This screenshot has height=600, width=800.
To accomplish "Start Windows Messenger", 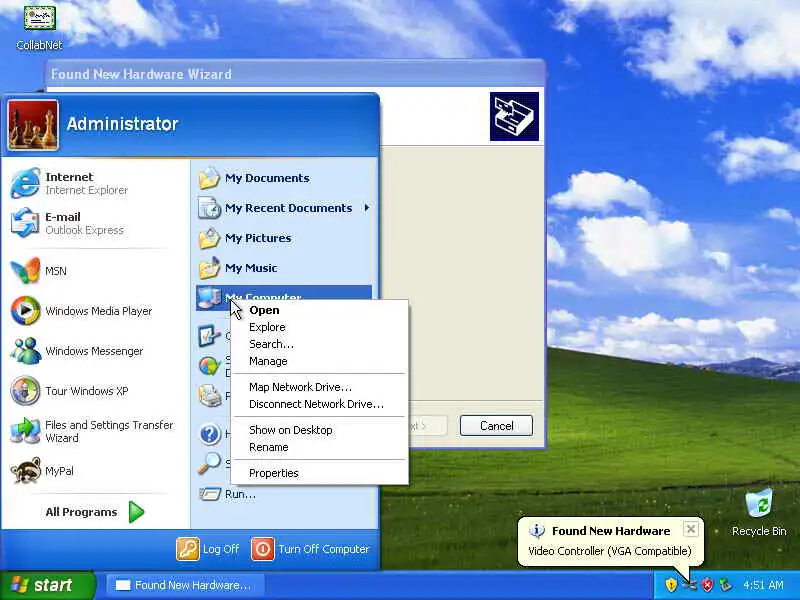I will pyautogui.click(x=94, y=351).
